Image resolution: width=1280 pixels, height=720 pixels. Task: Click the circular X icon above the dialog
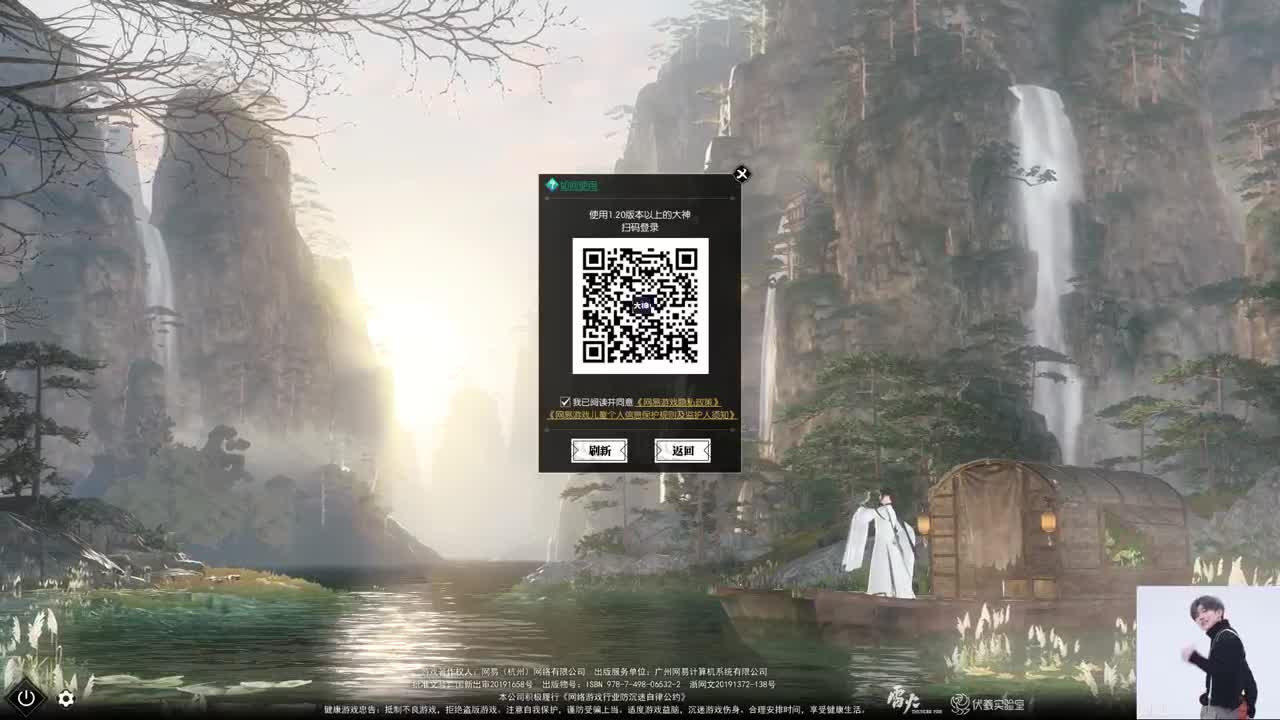tap(742, 173)
